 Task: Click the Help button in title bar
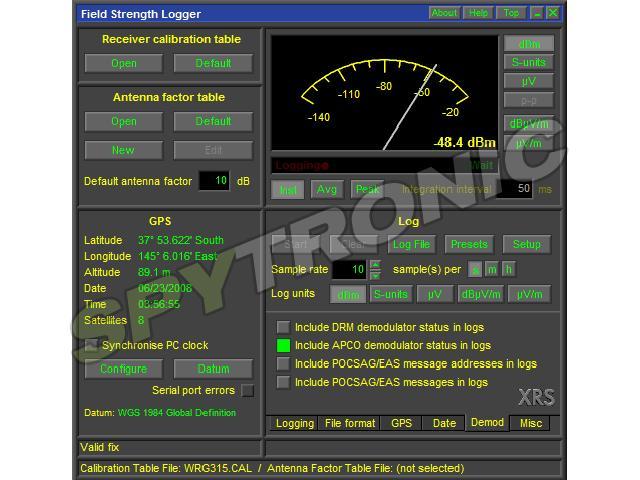click(x=478, y=13)
